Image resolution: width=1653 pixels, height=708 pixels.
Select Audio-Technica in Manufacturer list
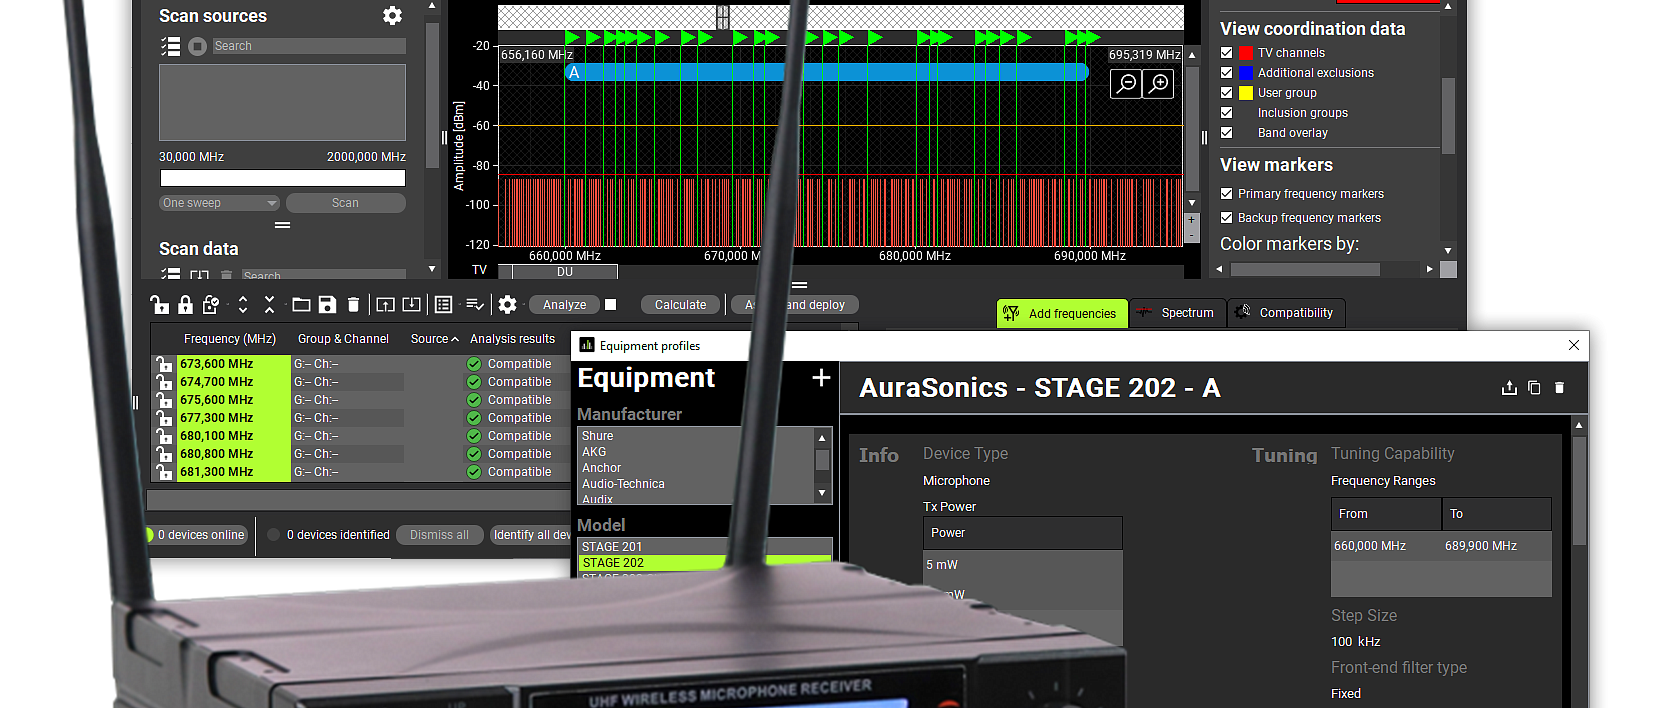pos(696,484)
